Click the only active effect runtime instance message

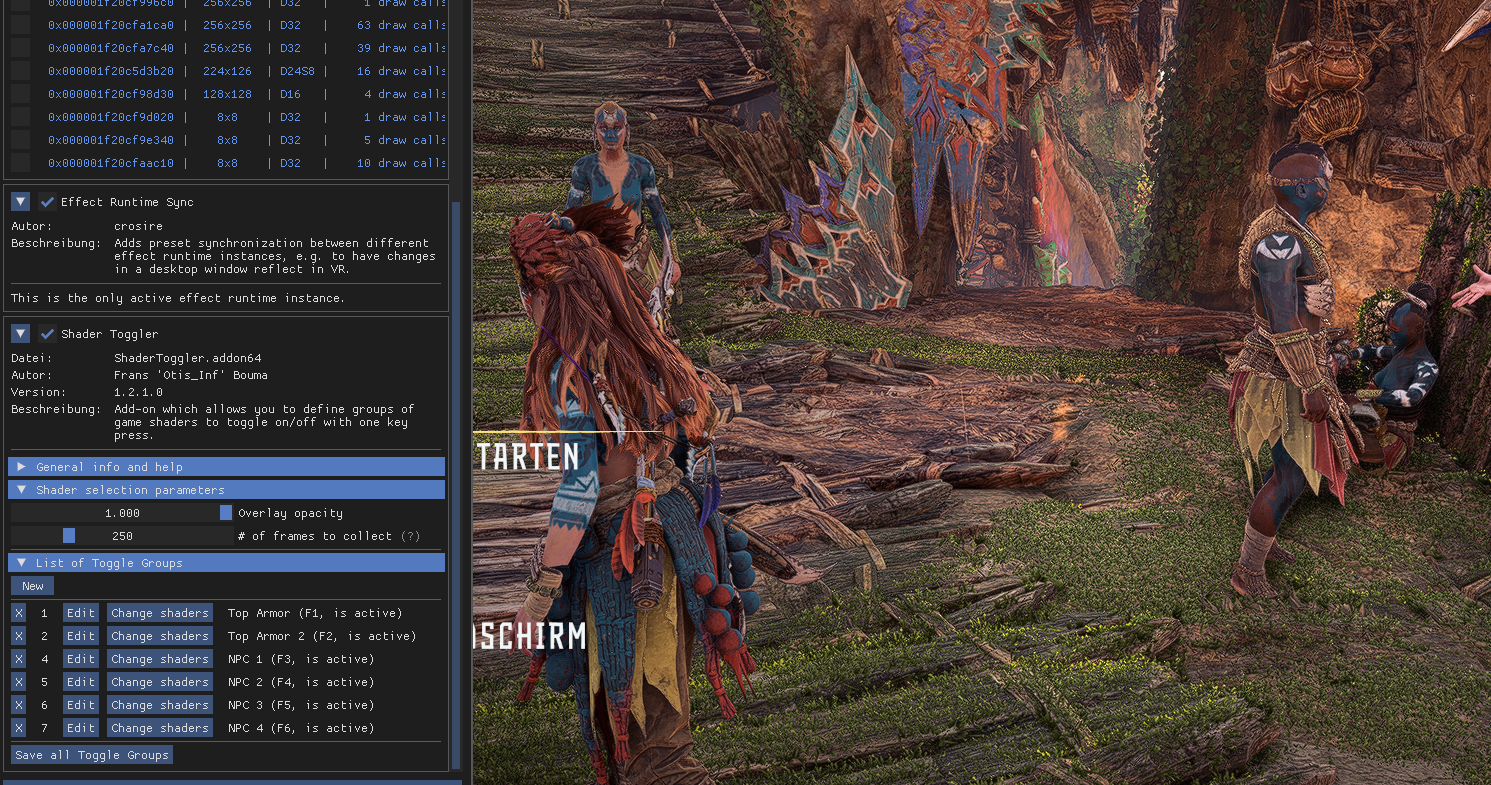click(x=178, y=298)
